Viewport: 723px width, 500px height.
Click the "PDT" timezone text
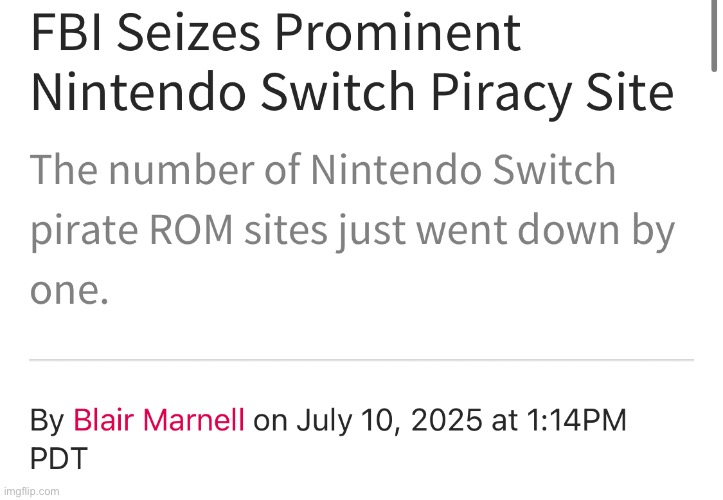[x=59, y=458]
